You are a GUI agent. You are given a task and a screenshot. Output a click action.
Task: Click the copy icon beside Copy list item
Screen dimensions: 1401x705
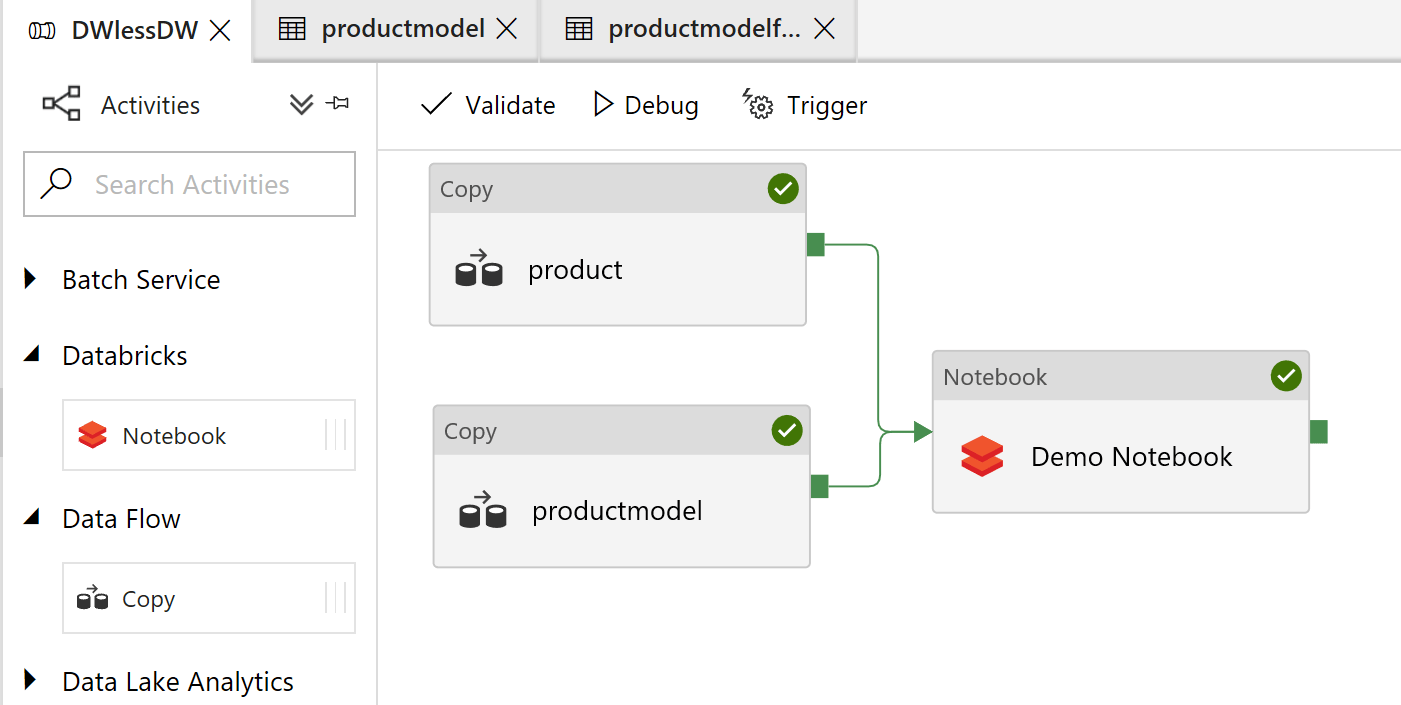pos(92,598)
